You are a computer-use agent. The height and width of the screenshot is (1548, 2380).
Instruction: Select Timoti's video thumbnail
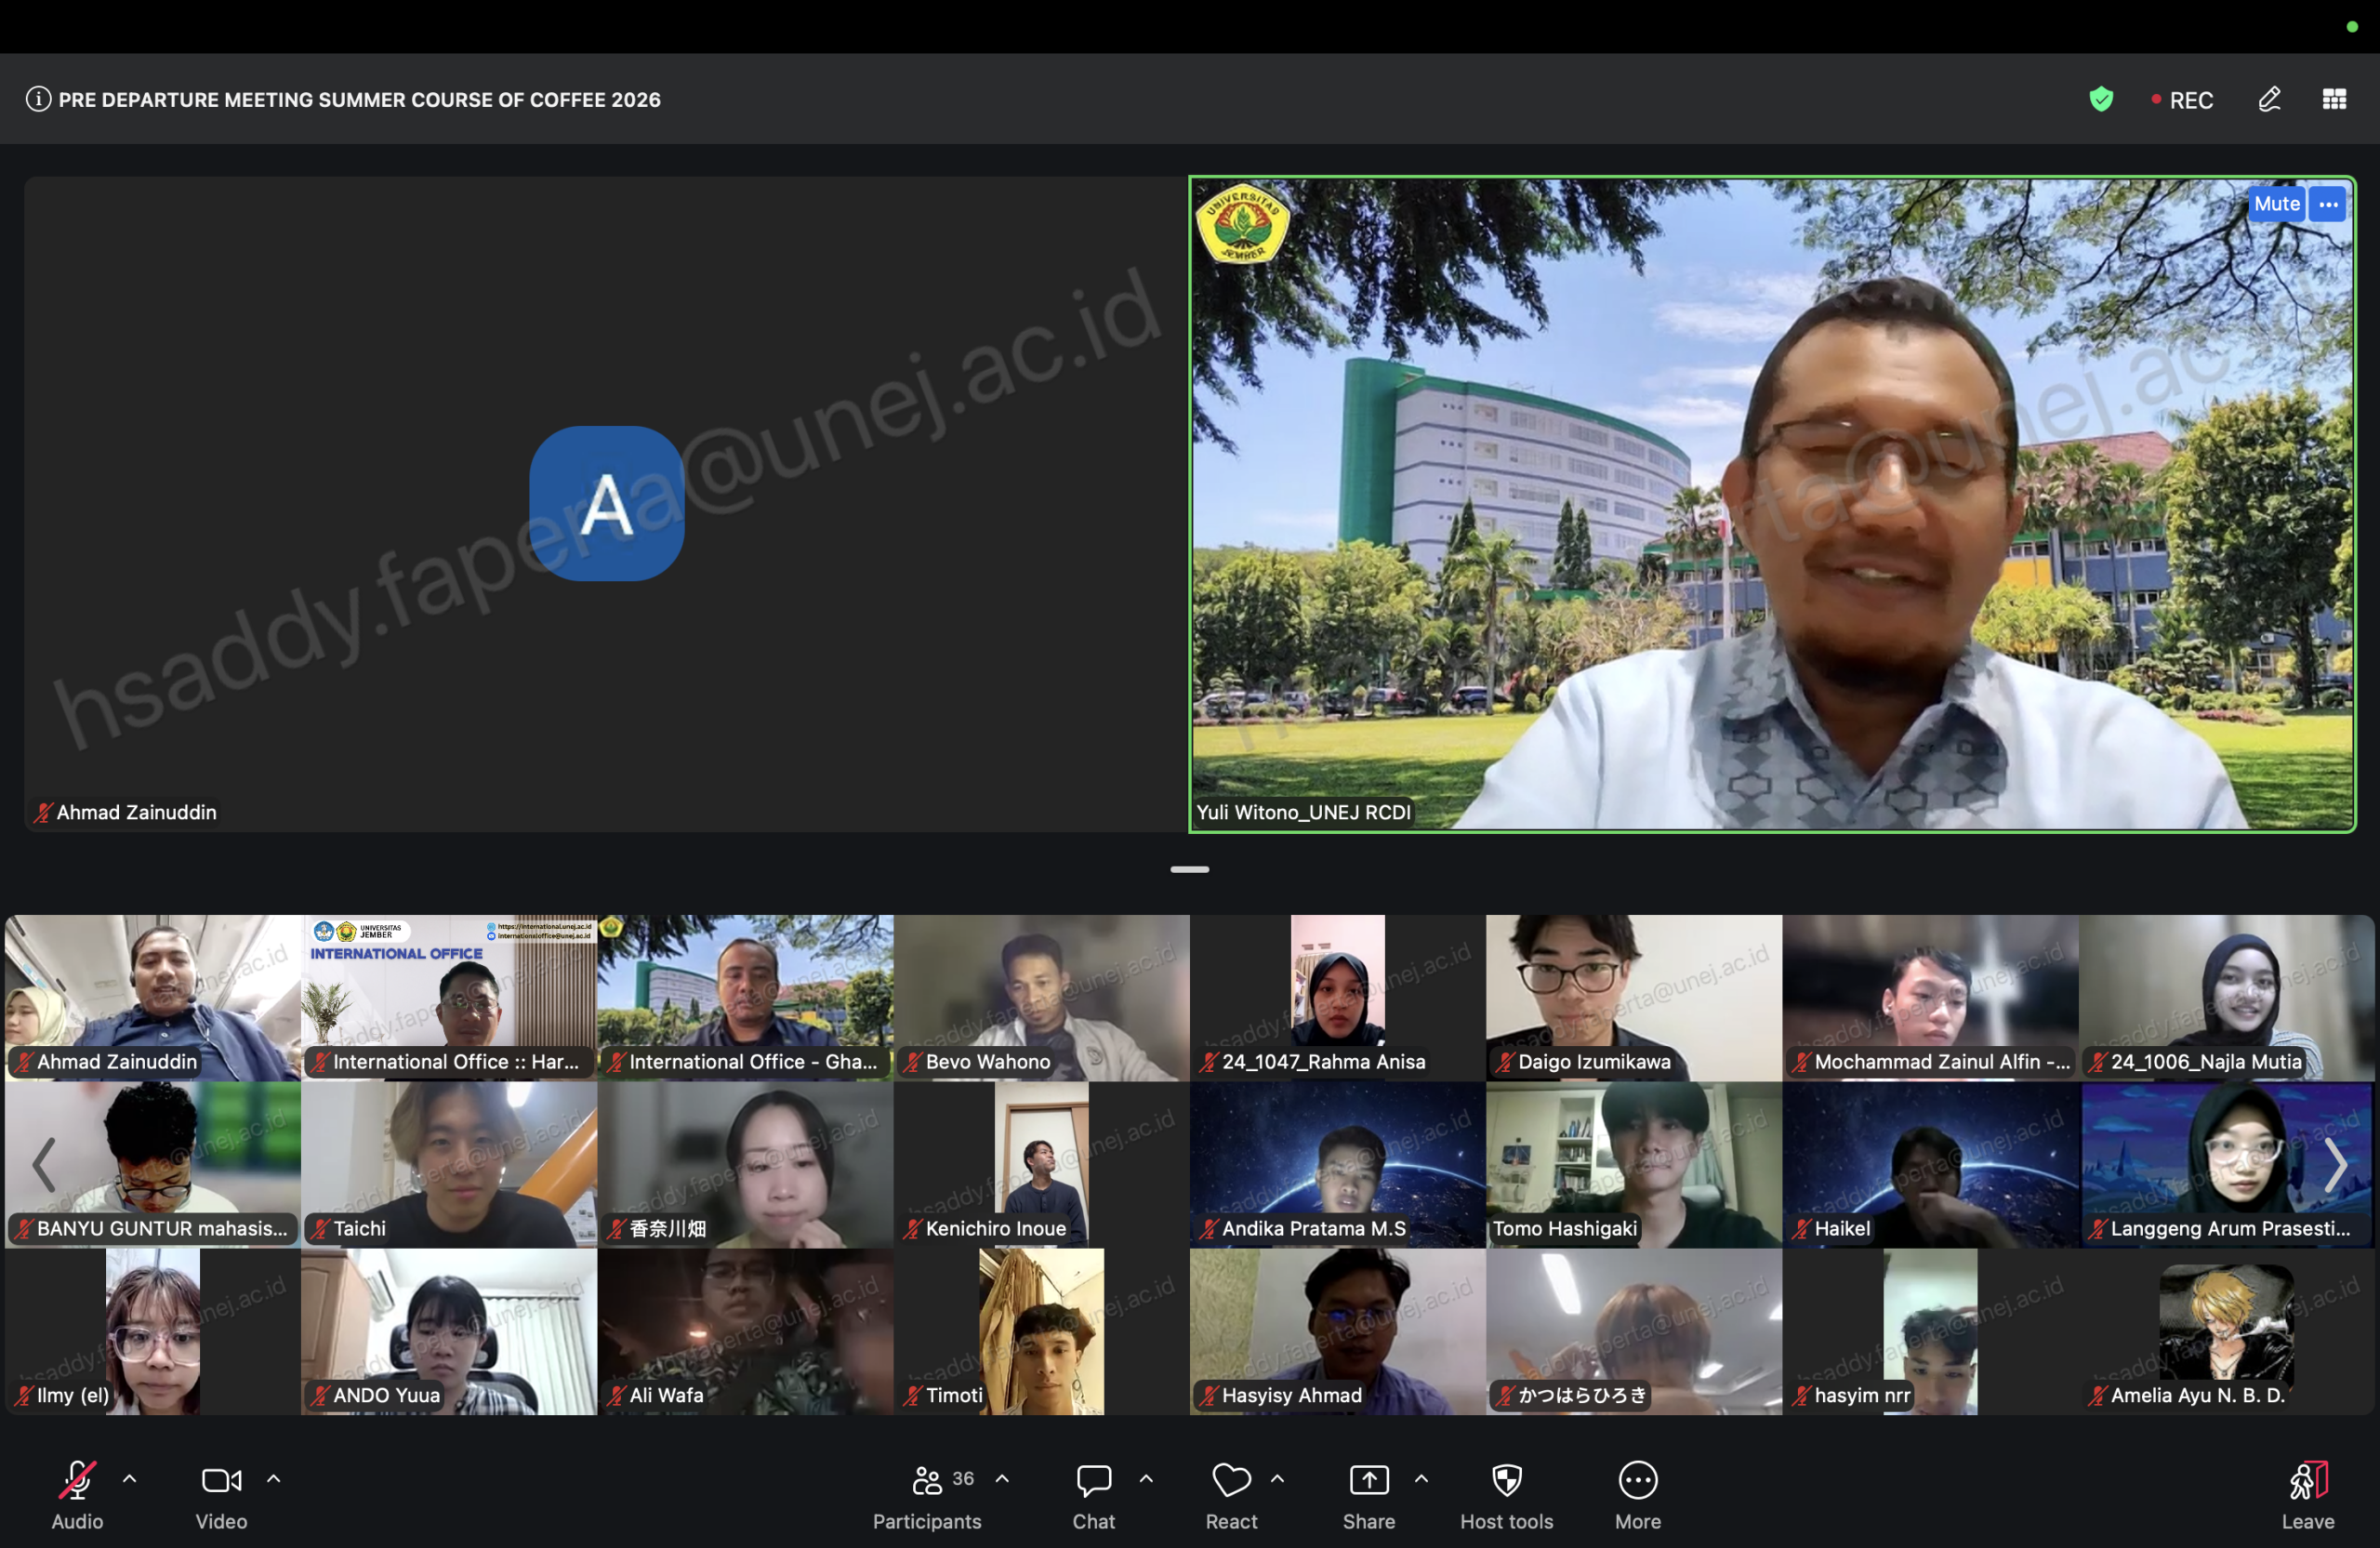[x=1042, y=1331]
